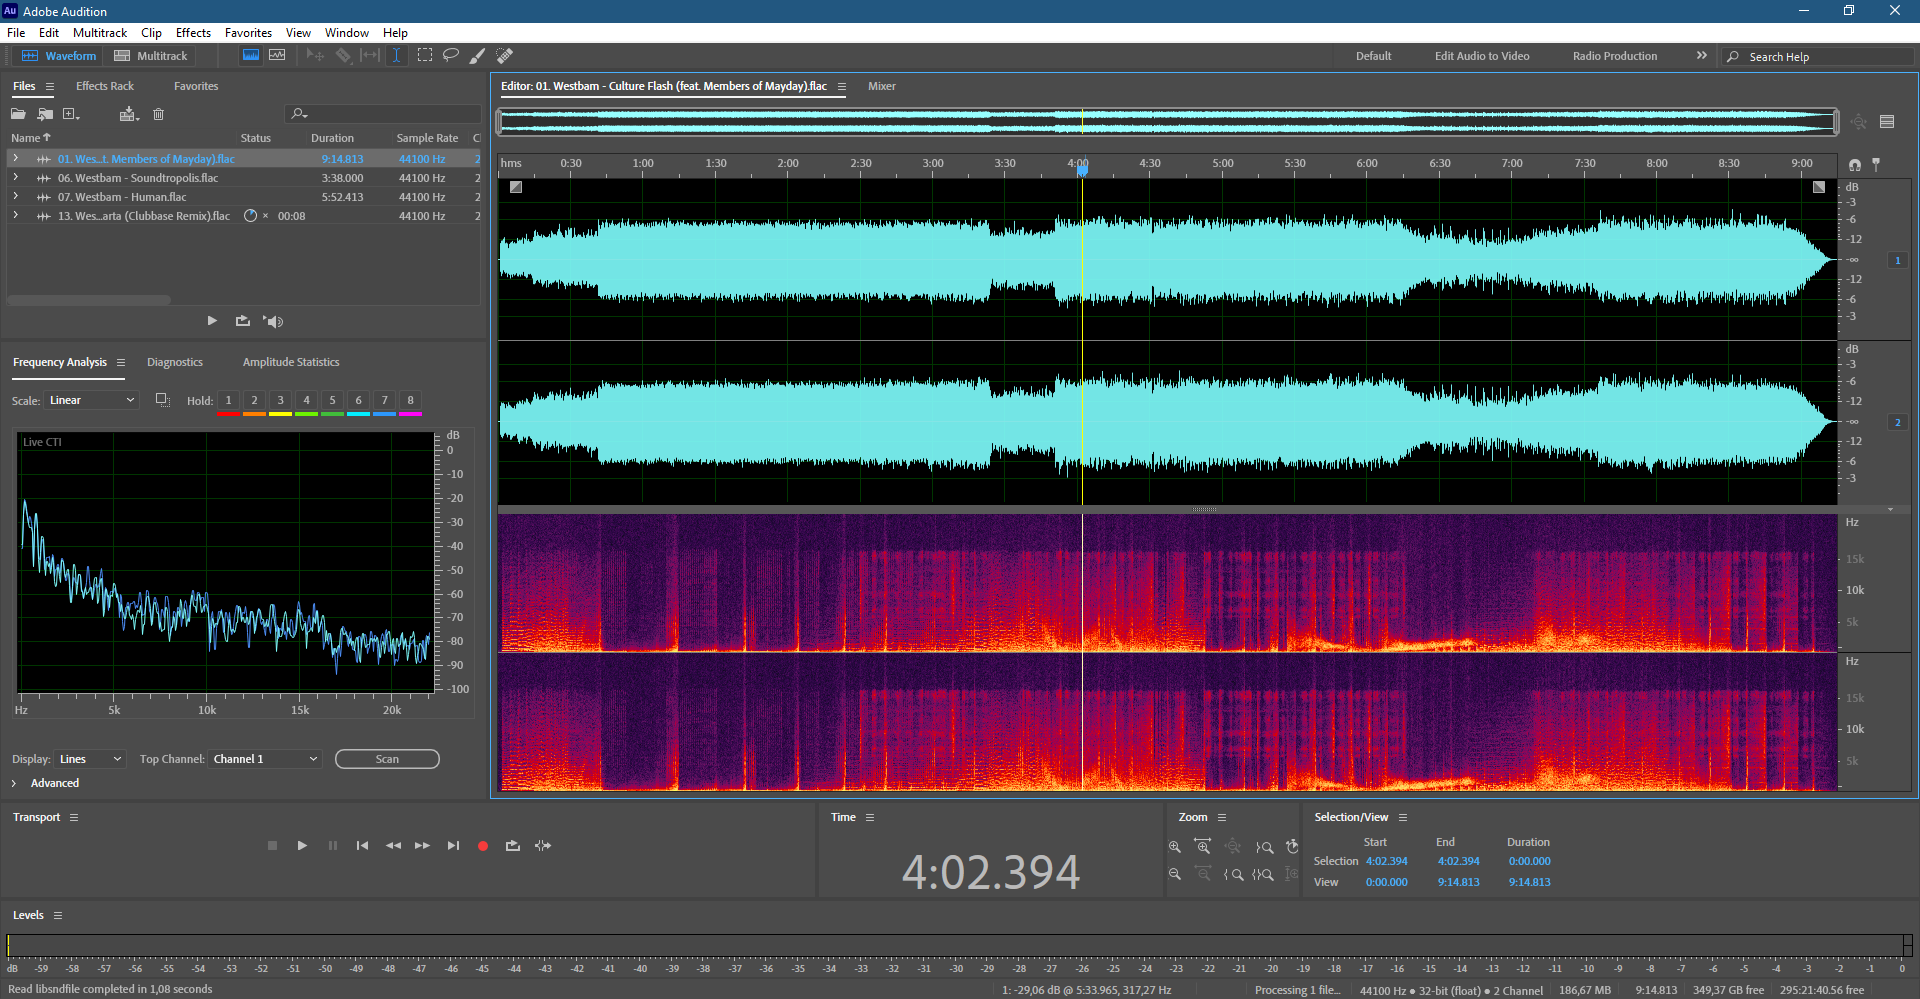Toggle Hold button 1 in Frequency Analysis

point(228,400)
